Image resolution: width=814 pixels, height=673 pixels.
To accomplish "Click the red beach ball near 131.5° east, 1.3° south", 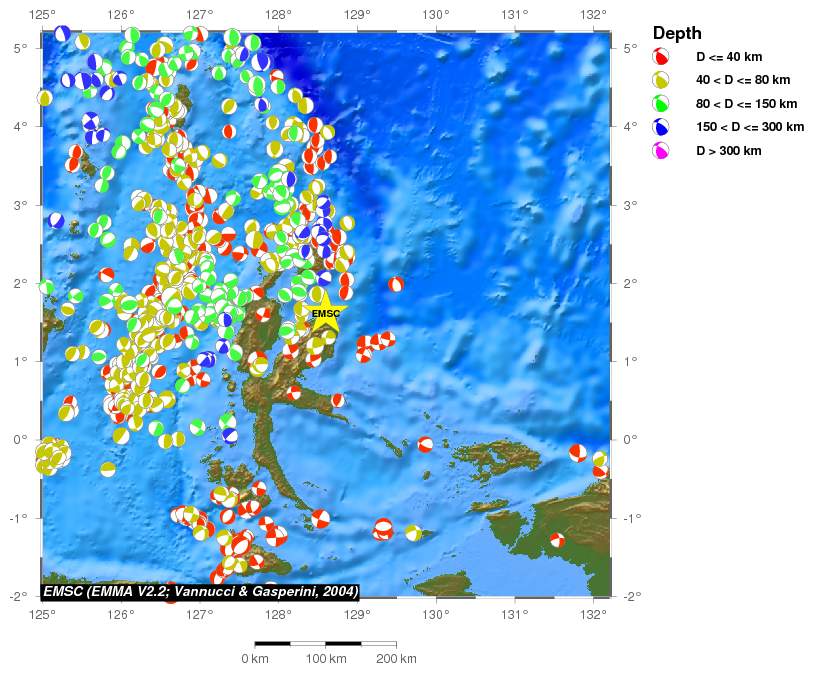I will [557, 541].
